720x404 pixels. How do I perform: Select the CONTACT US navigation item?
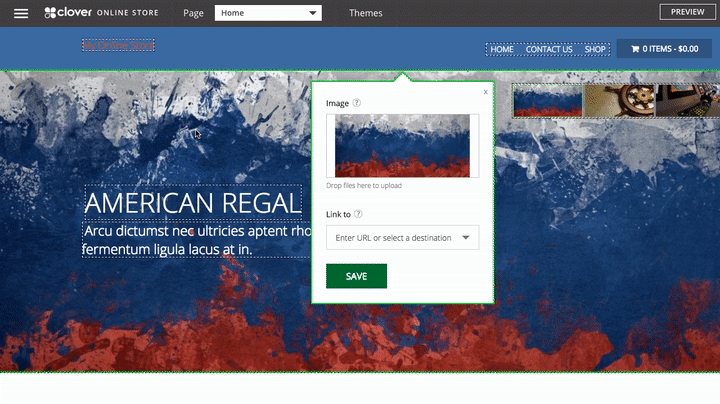click(x=549, y=49)
